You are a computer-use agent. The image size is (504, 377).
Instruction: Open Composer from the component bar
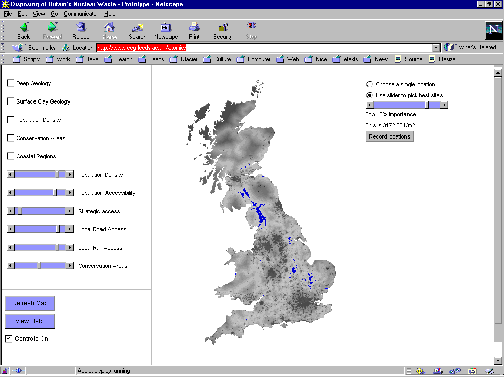point(489,371)
